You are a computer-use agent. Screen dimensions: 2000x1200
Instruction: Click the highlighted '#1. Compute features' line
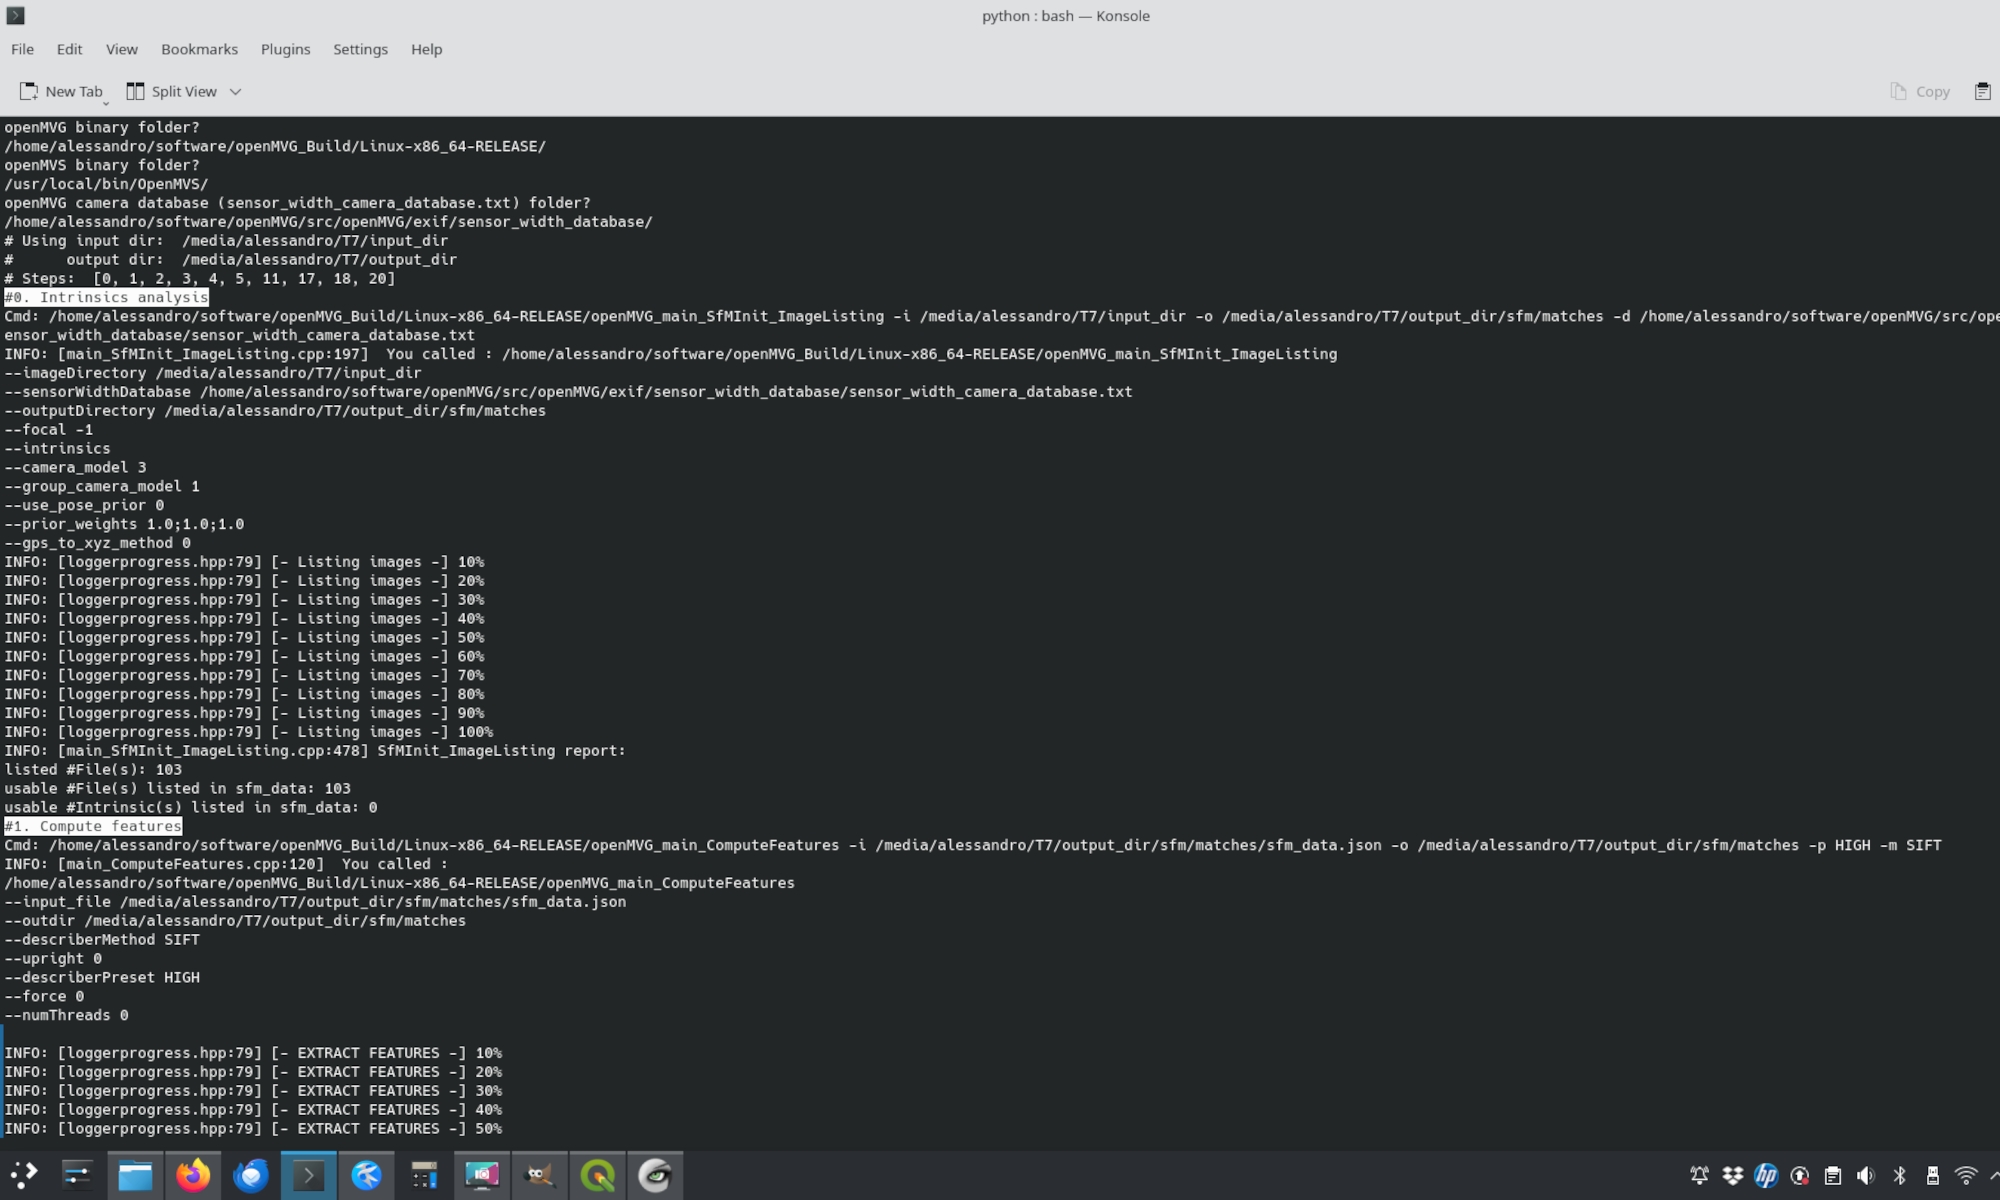pos(93,826)
